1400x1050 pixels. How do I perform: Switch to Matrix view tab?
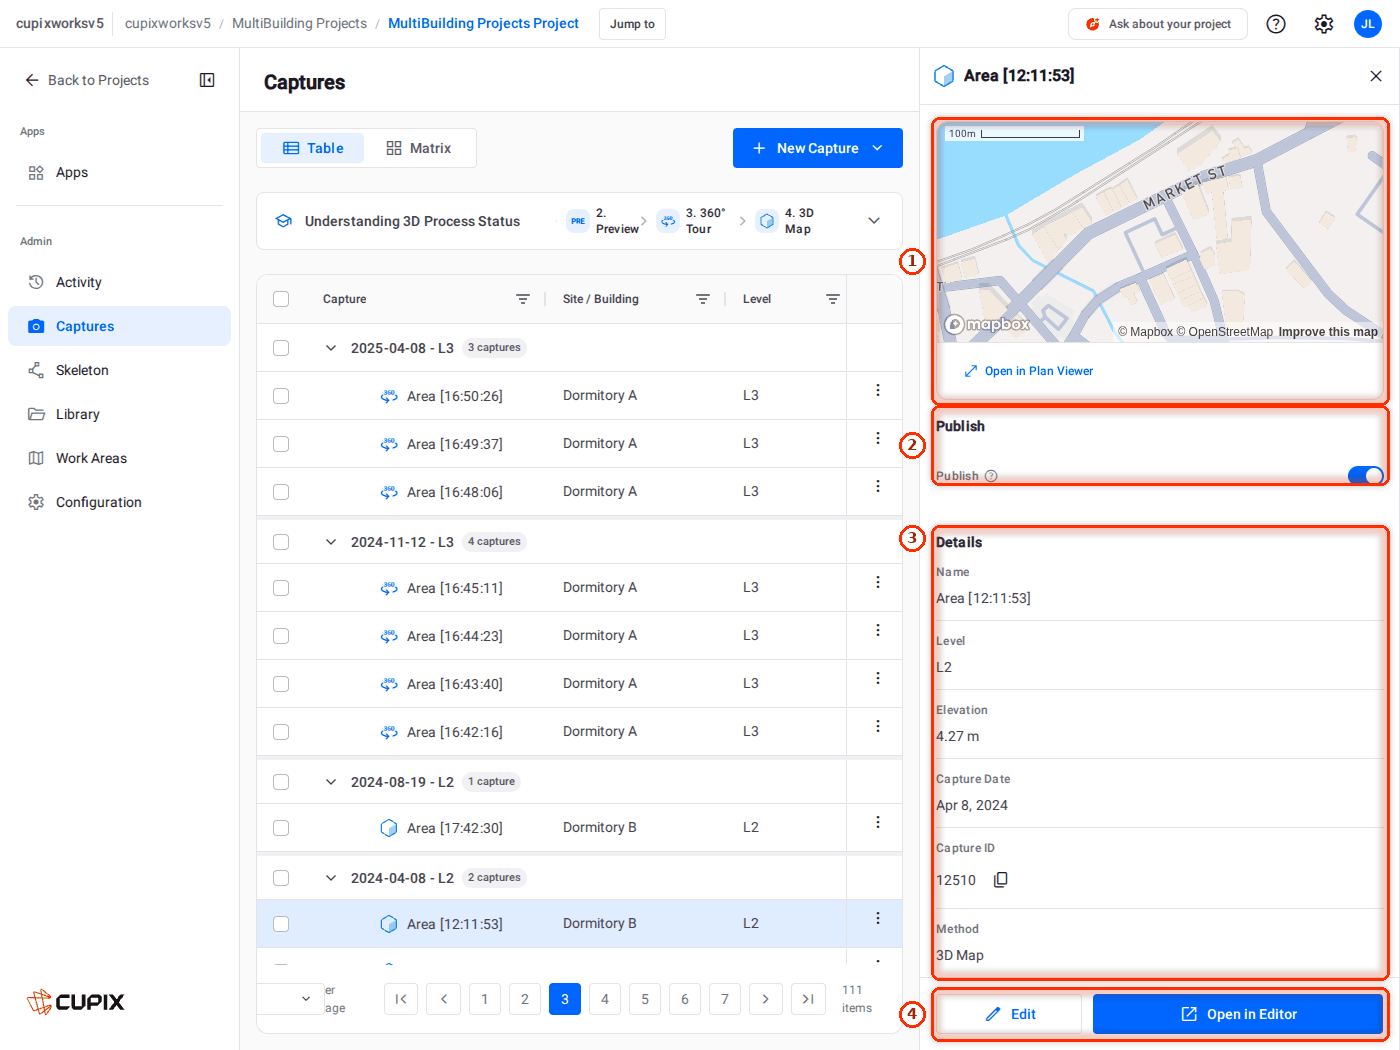[419, 148]
